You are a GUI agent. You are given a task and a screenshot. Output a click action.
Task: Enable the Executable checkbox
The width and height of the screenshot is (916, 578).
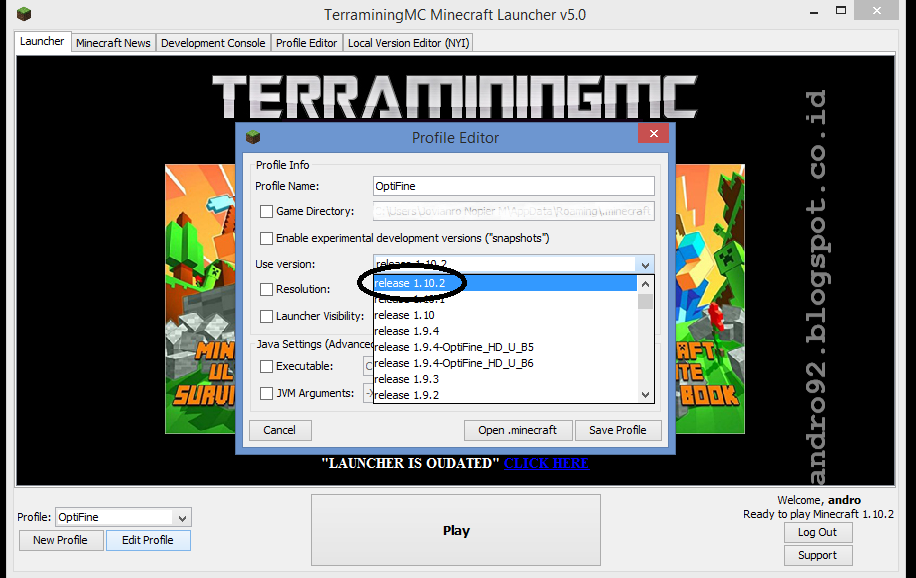tap(266, 366)
